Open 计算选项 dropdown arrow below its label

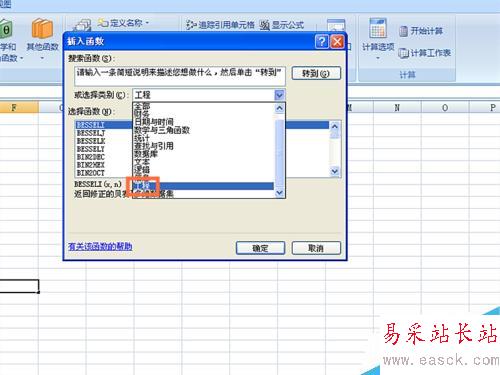(378, 58)
